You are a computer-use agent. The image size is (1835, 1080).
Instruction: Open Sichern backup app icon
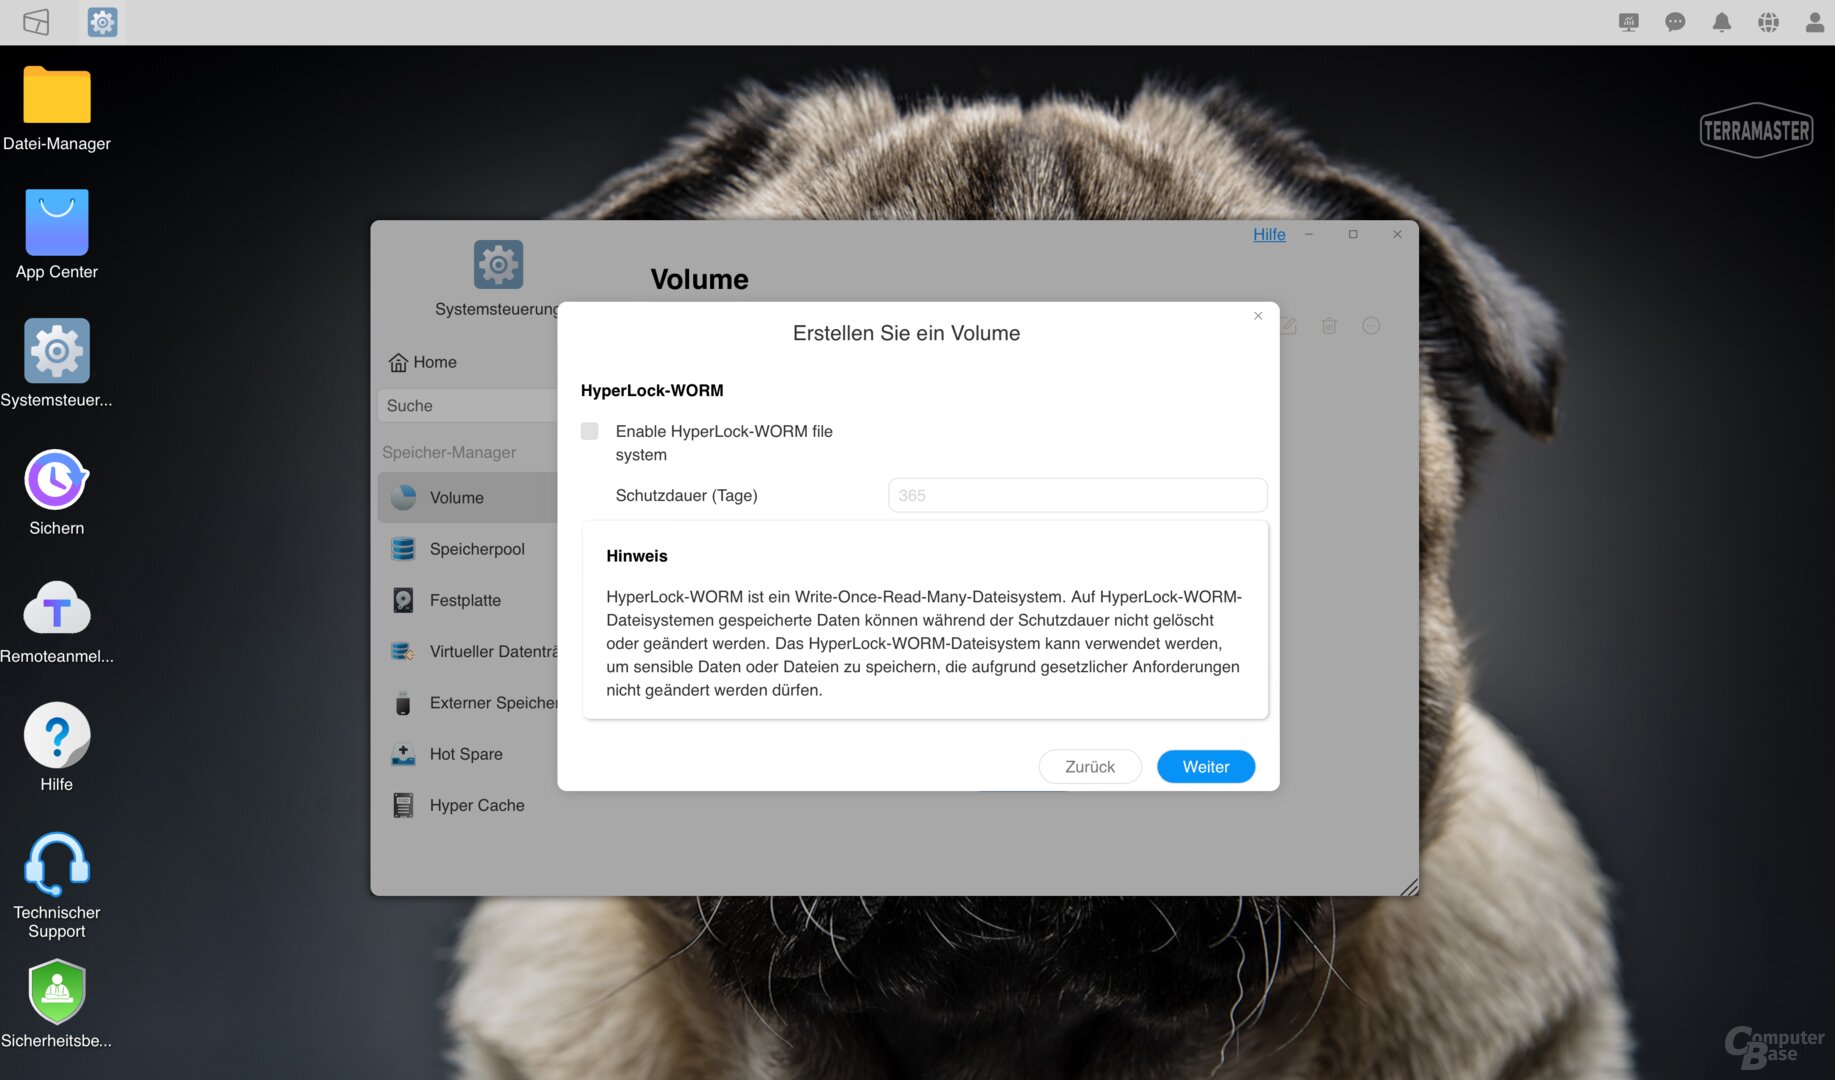(57, 481)
